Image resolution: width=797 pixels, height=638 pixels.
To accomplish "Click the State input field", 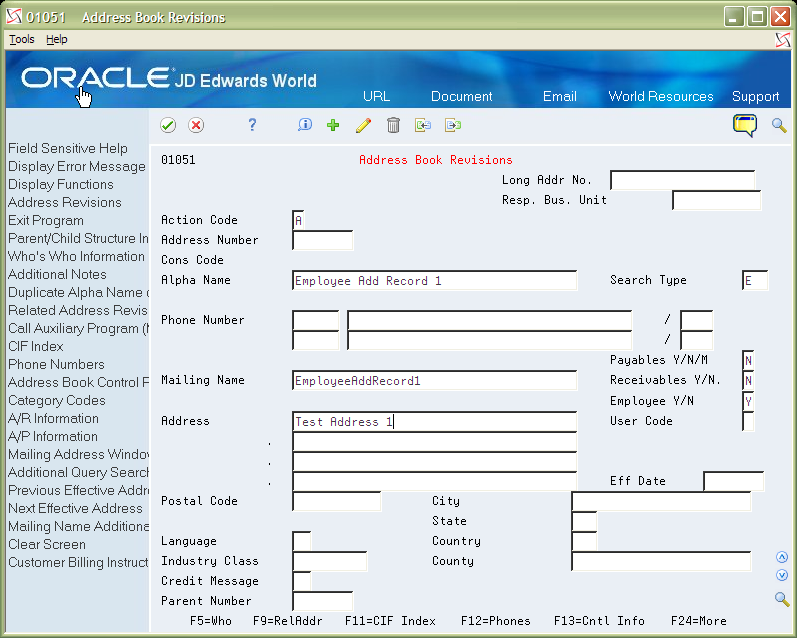I will point(584,521).
